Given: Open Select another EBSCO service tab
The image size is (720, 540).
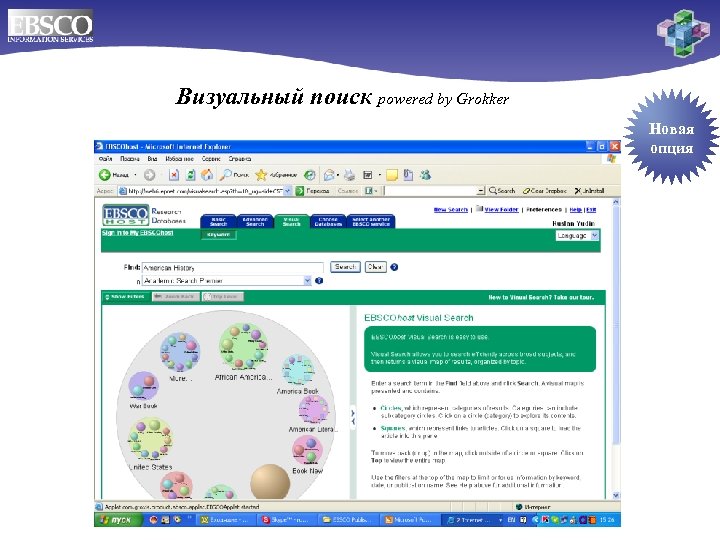Looking at the screenshot, I should [x=371, y=221].
